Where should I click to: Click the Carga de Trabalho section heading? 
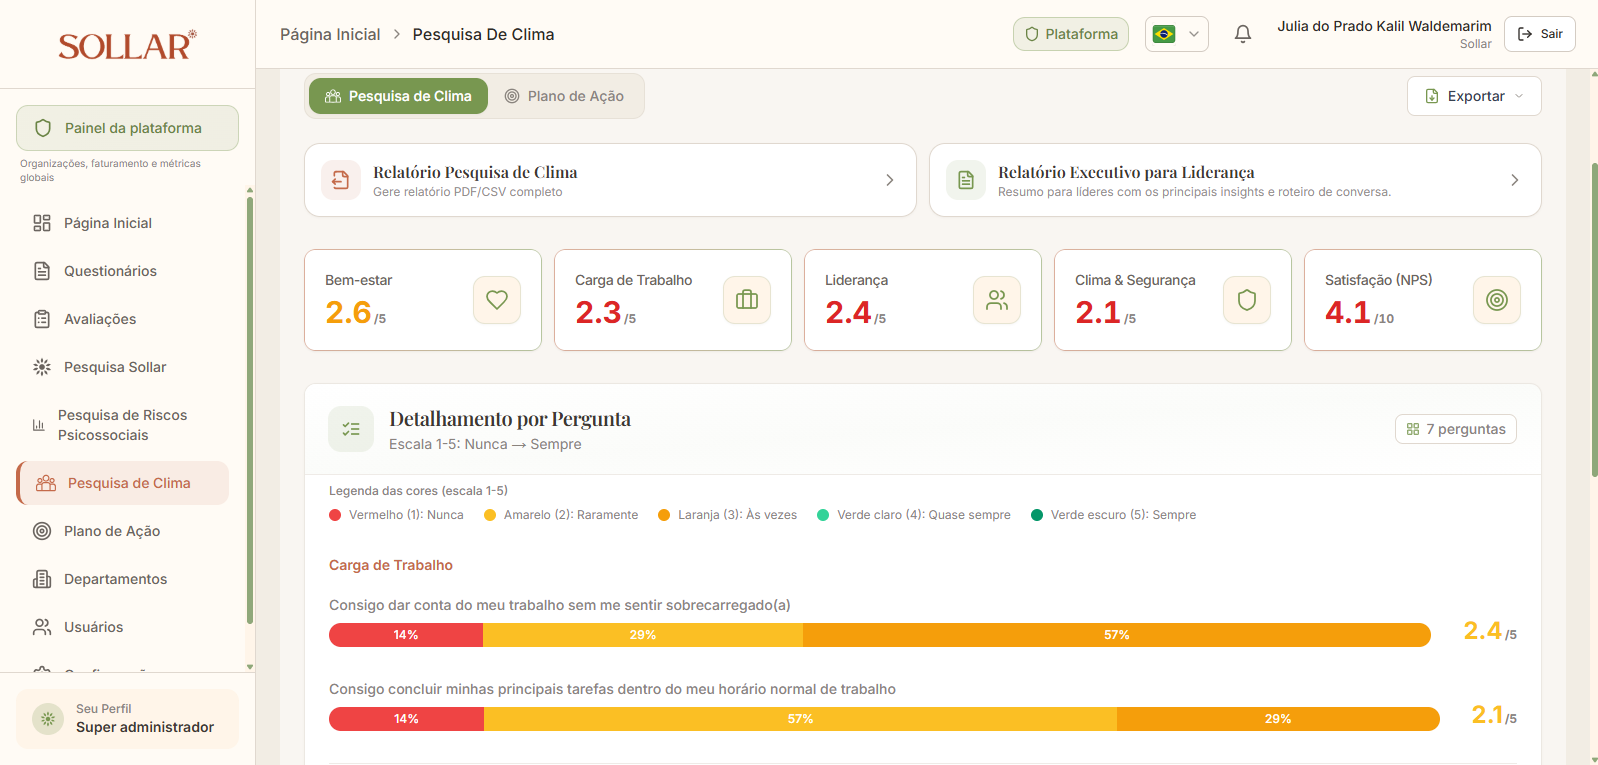coord(391,565)
